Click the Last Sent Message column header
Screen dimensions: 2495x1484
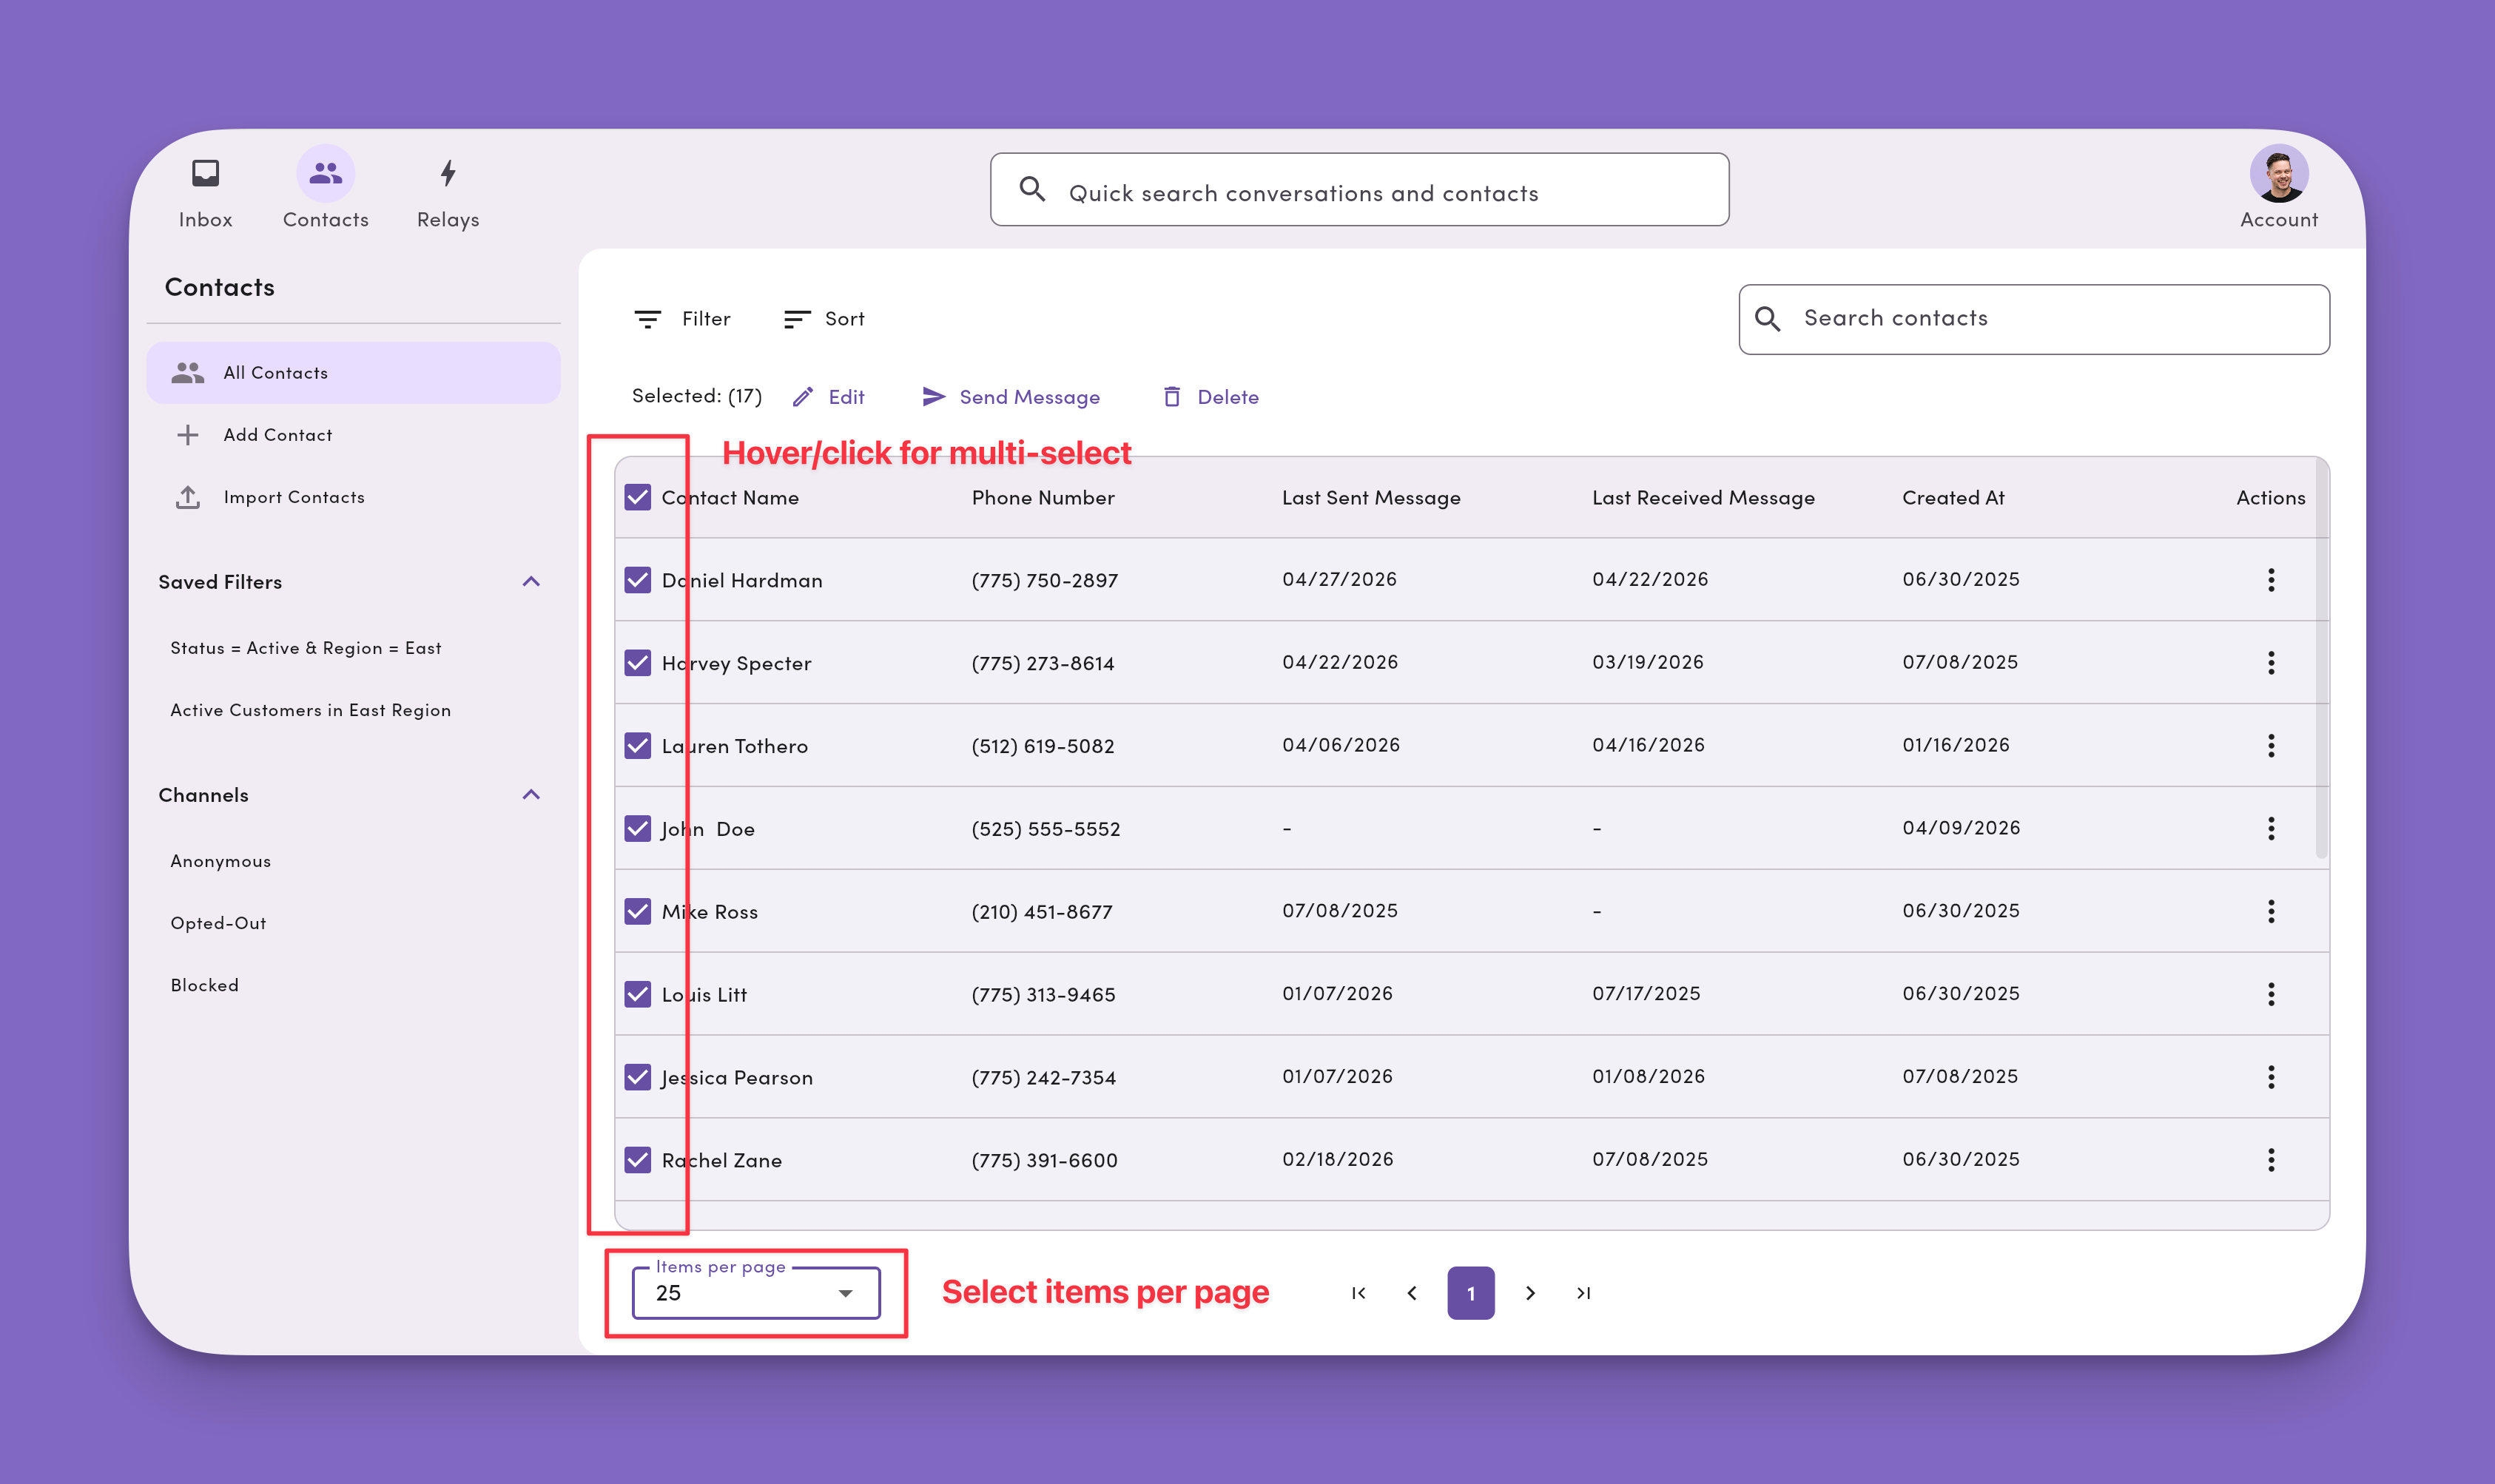pyautogui.click(x=1371, y=498)
